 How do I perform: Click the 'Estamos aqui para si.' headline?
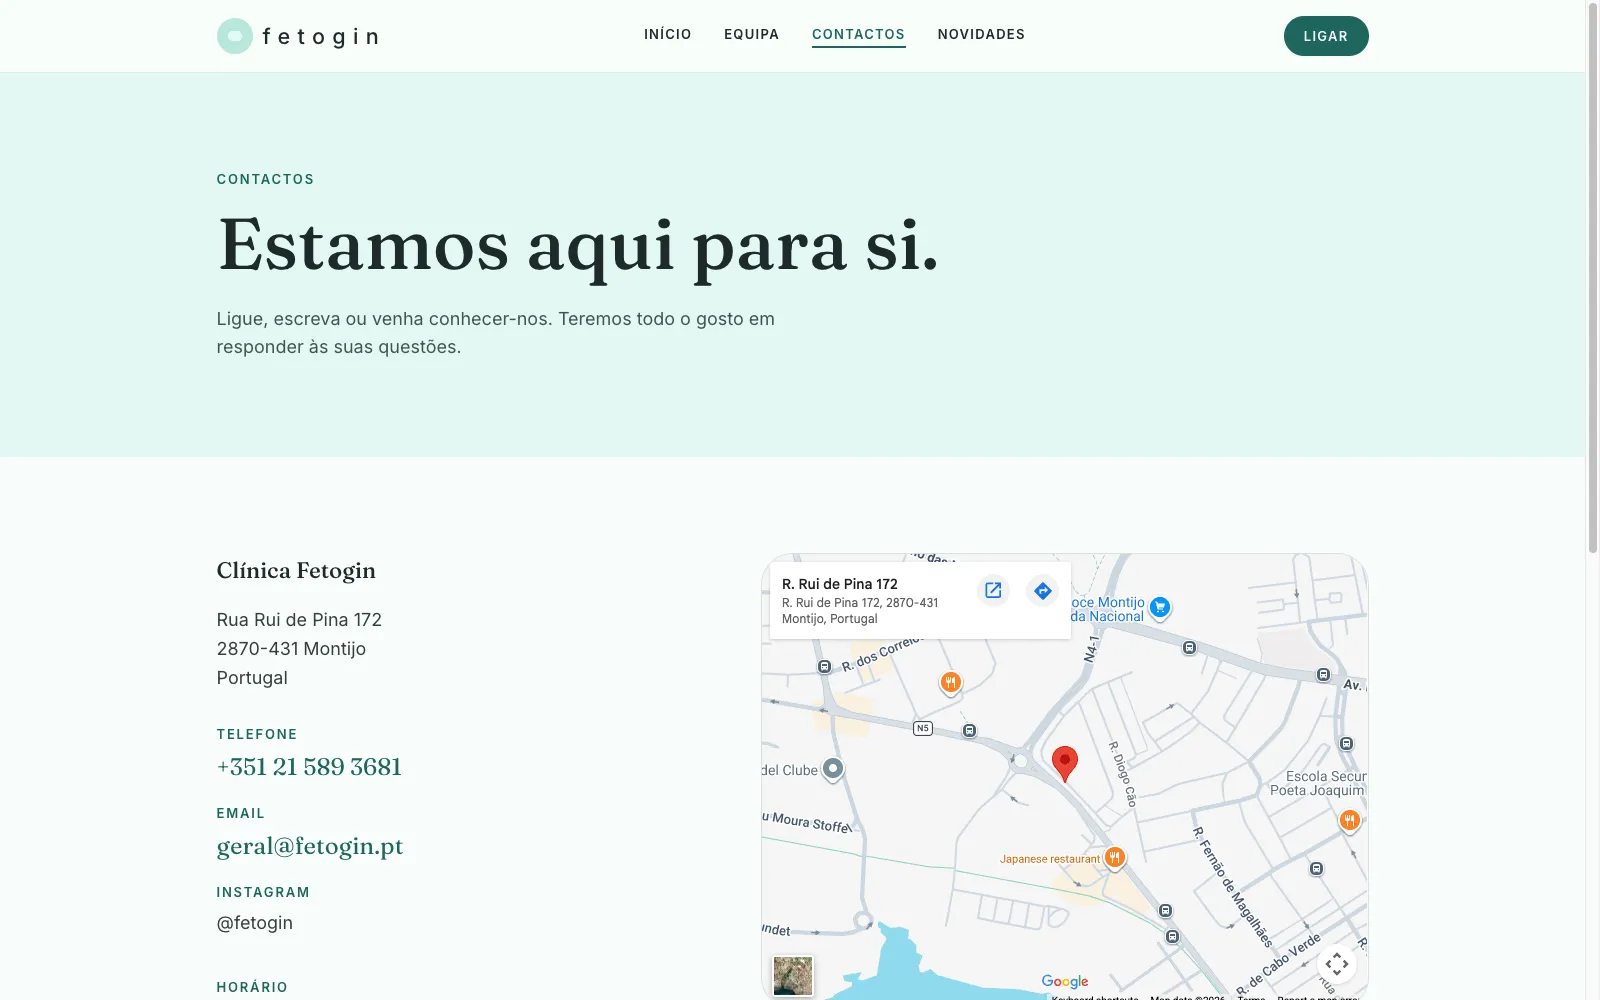[578, 246]
